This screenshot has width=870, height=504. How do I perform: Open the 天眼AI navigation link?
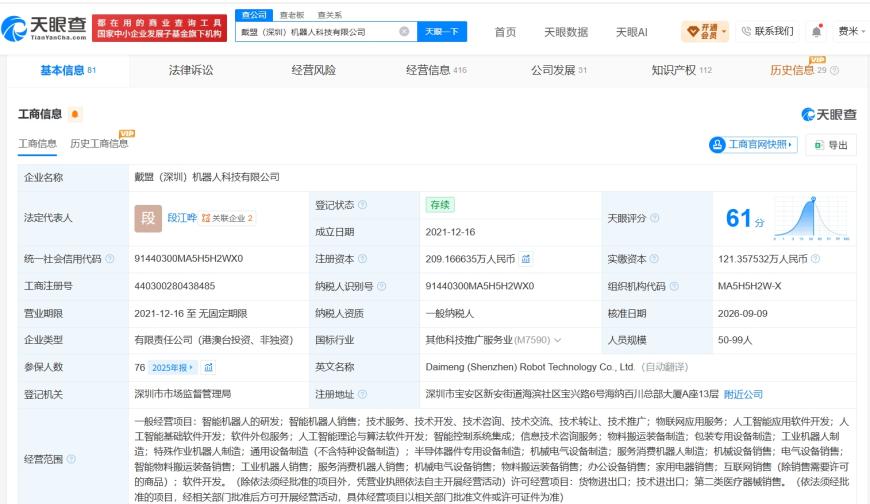(631, 32)
